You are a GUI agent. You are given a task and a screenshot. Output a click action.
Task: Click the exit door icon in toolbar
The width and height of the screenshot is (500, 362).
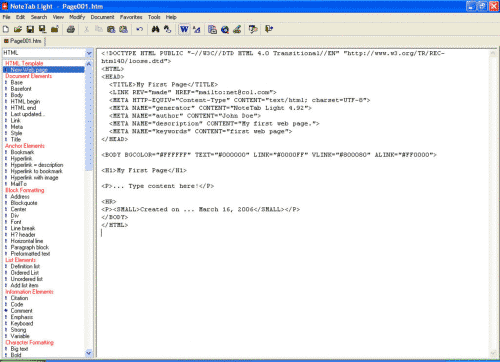pos(269,29)
